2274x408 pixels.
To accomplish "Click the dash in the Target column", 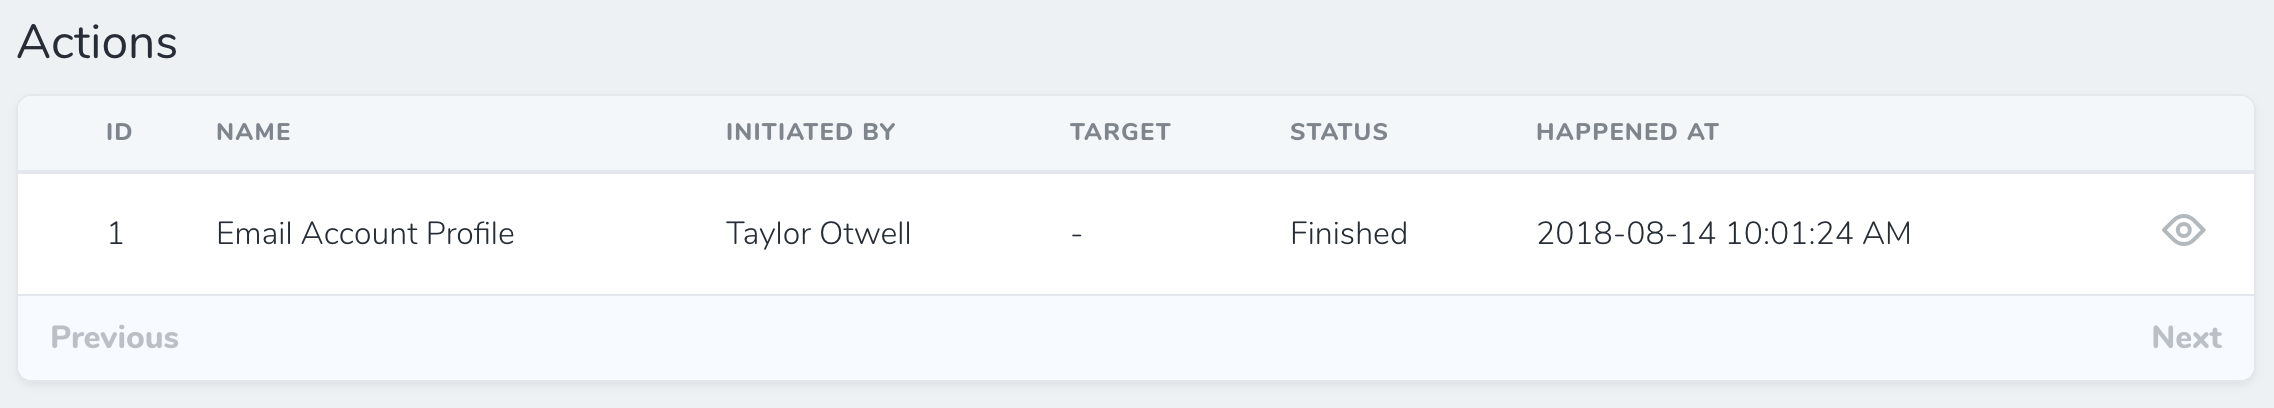I will click(x=1076, y=234).
